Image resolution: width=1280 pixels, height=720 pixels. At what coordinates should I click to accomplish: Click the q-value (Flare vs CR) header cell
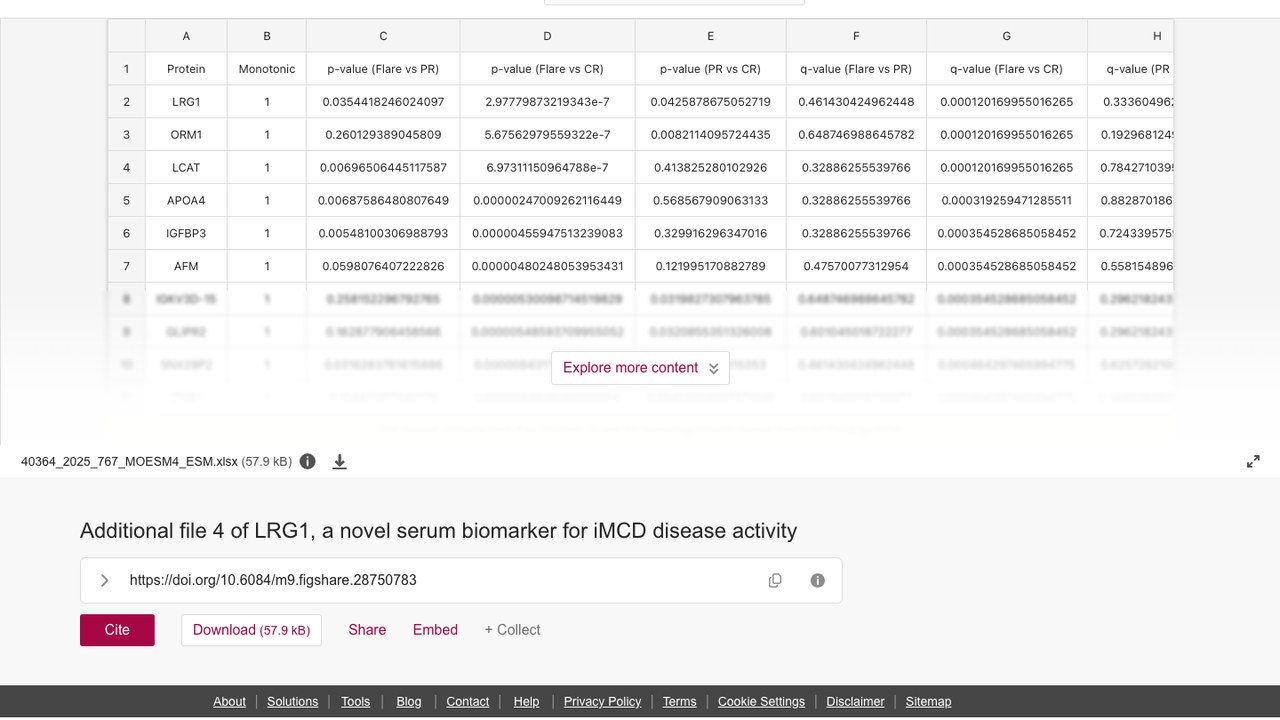pyautogui.click(x=1006, y=69)
